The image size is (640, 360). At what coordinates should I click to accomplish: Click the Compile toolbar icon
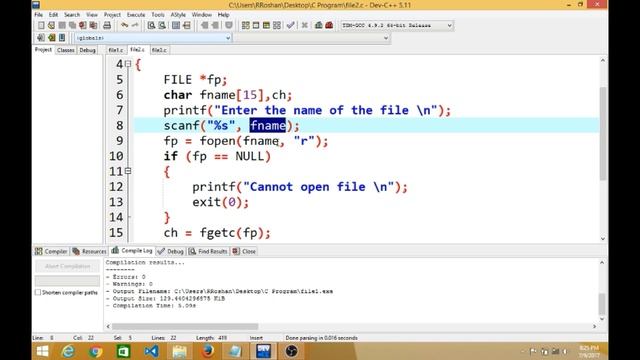(245, 25)
